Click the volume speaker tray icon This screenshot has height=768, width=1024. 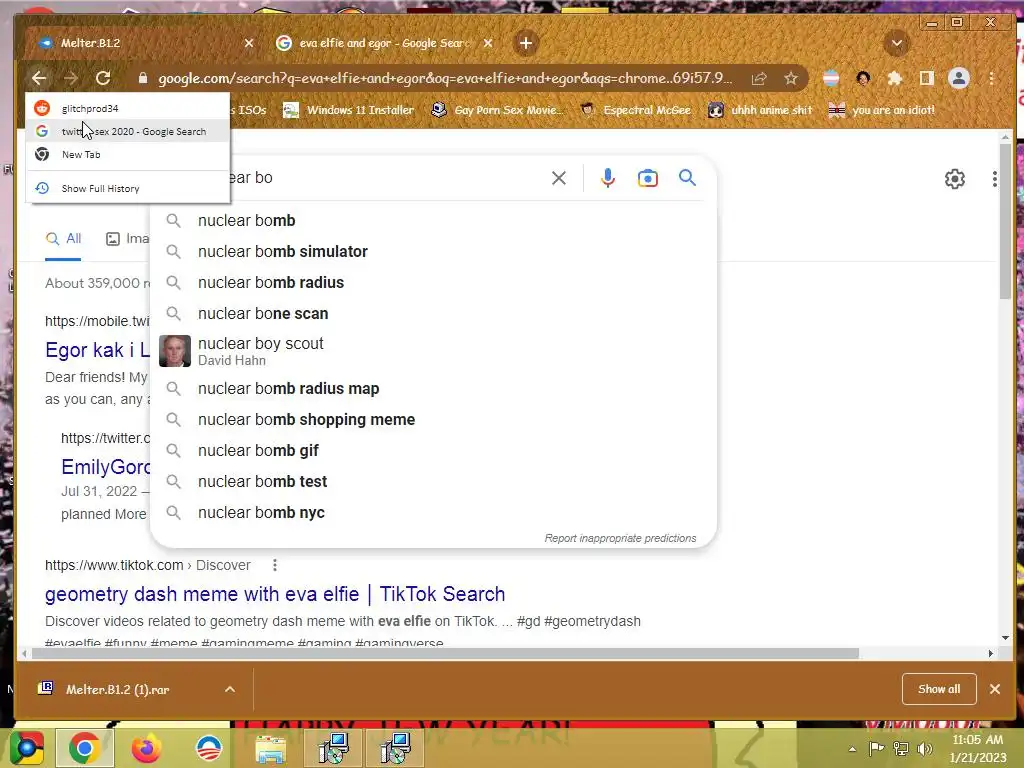point(924,749)
